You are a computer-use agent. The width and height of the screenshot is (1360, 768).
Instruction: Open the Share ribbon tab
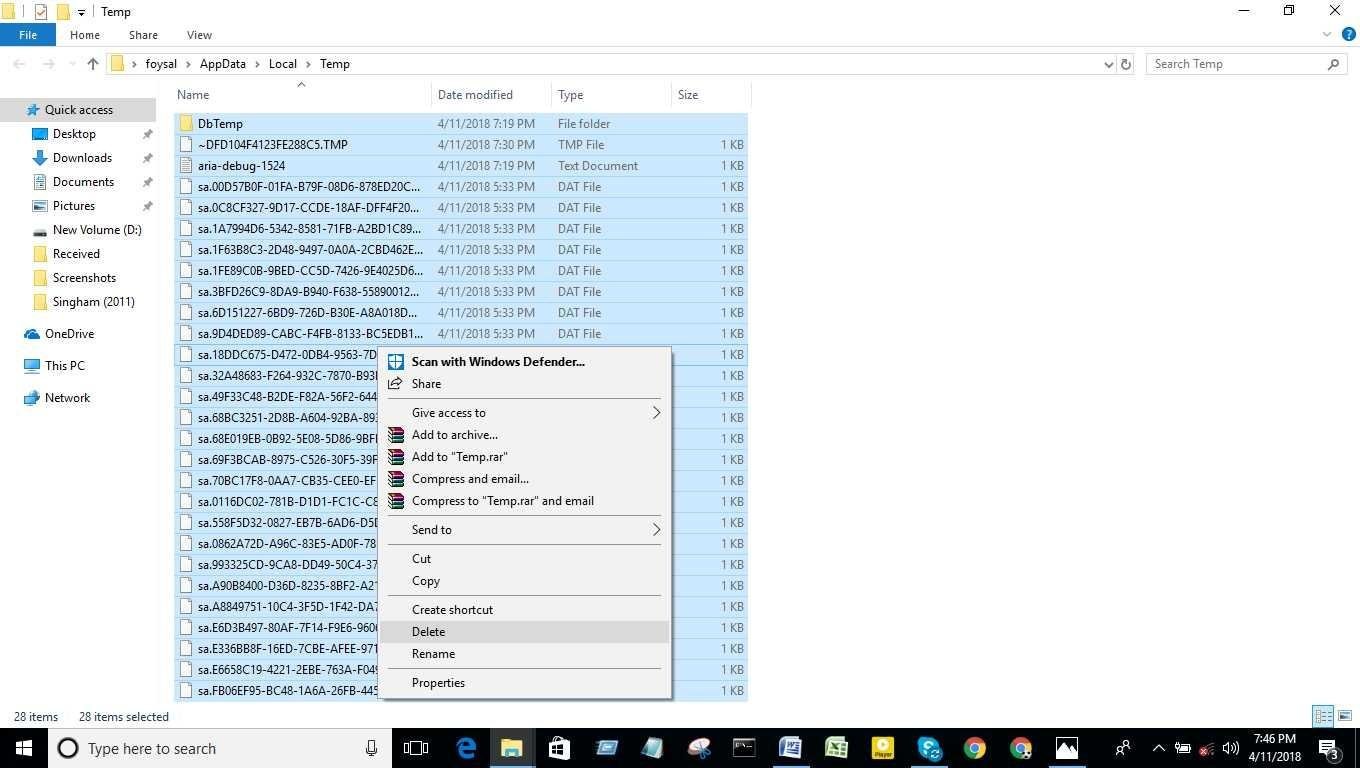click(x=143, y=35)
